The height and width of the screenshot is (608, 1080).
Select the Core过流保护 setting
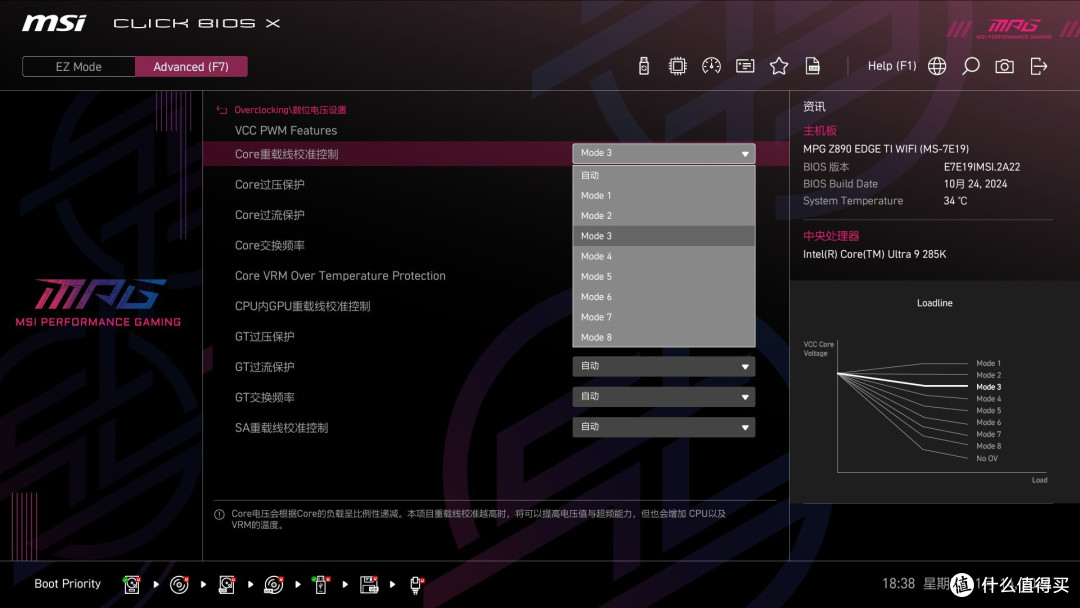[269, 215]
